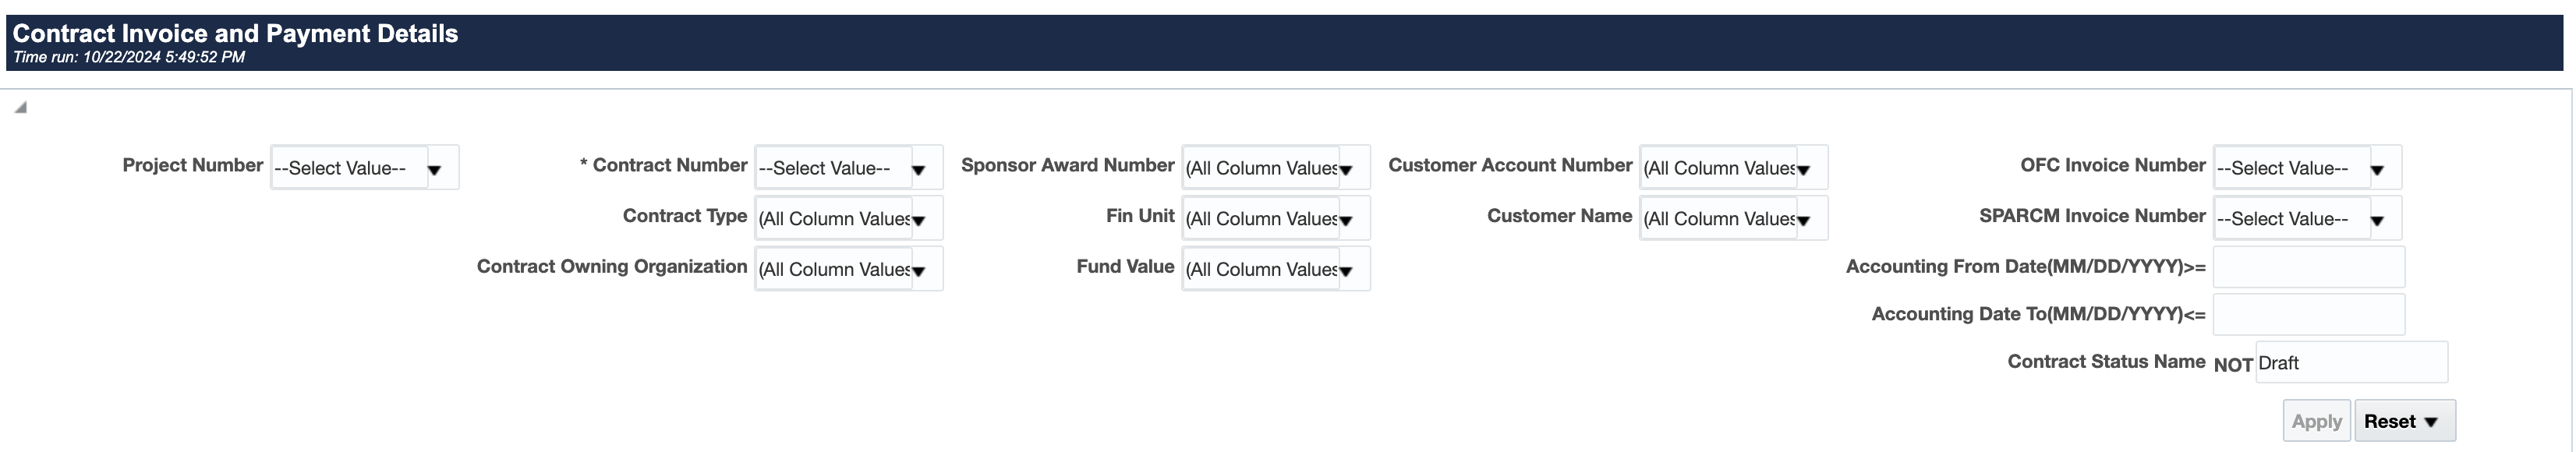Expand the Fin Unit dropdown
Screen dimensions: 2576x452
[1346, 220]
